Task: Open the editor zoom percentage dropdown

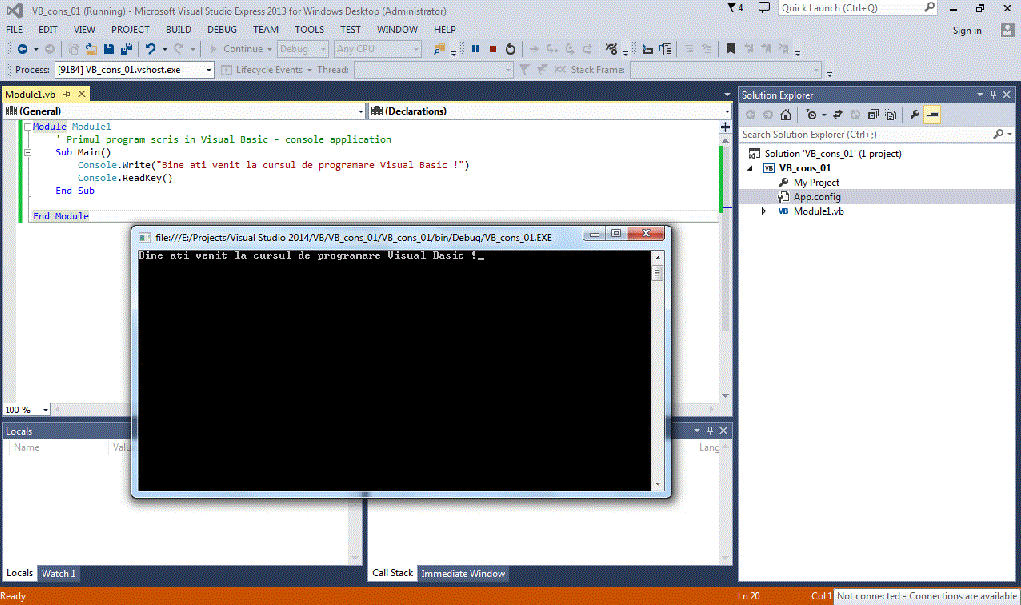Action: click(x=45, y=410)
